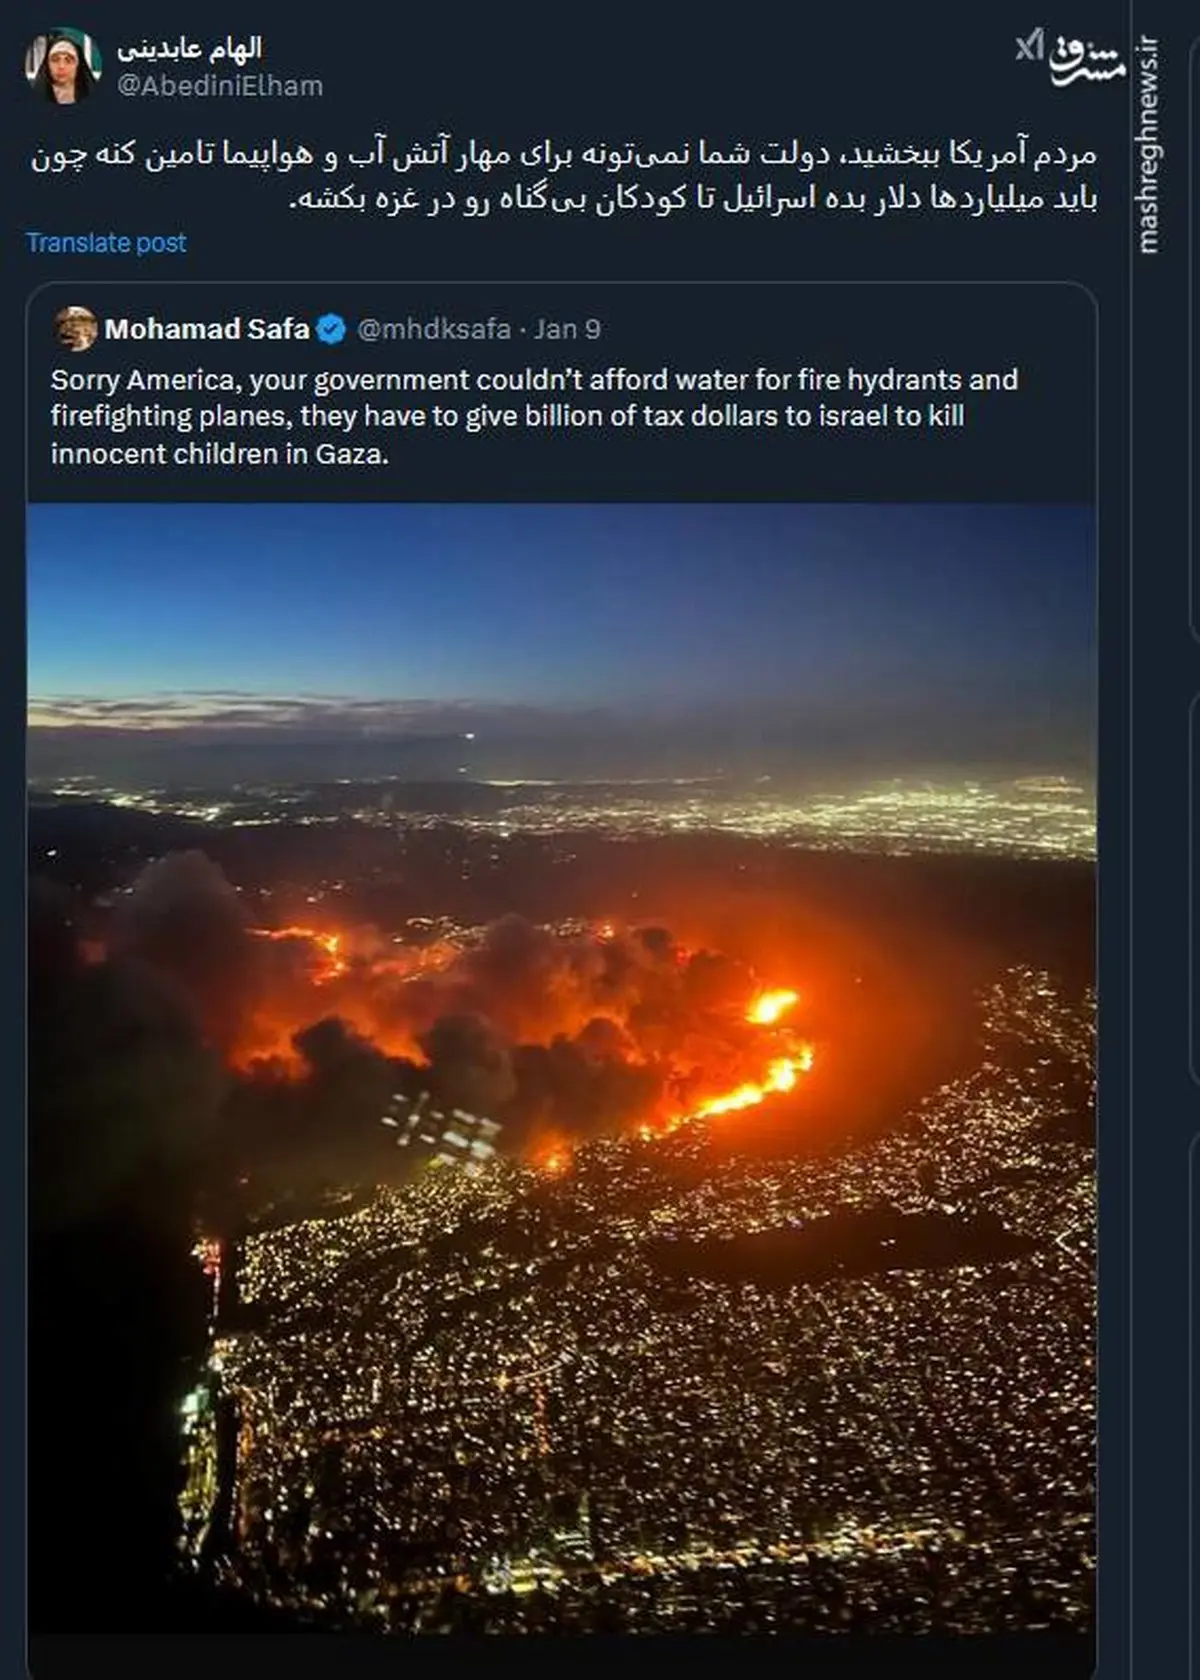Click the blue verified badge

332,329
